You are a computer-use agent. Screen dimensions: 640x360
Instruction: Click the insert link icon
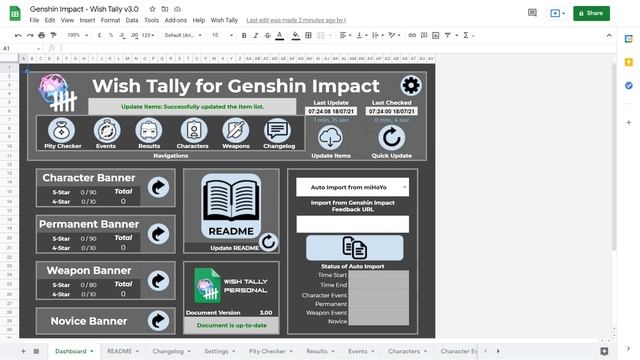412,36
